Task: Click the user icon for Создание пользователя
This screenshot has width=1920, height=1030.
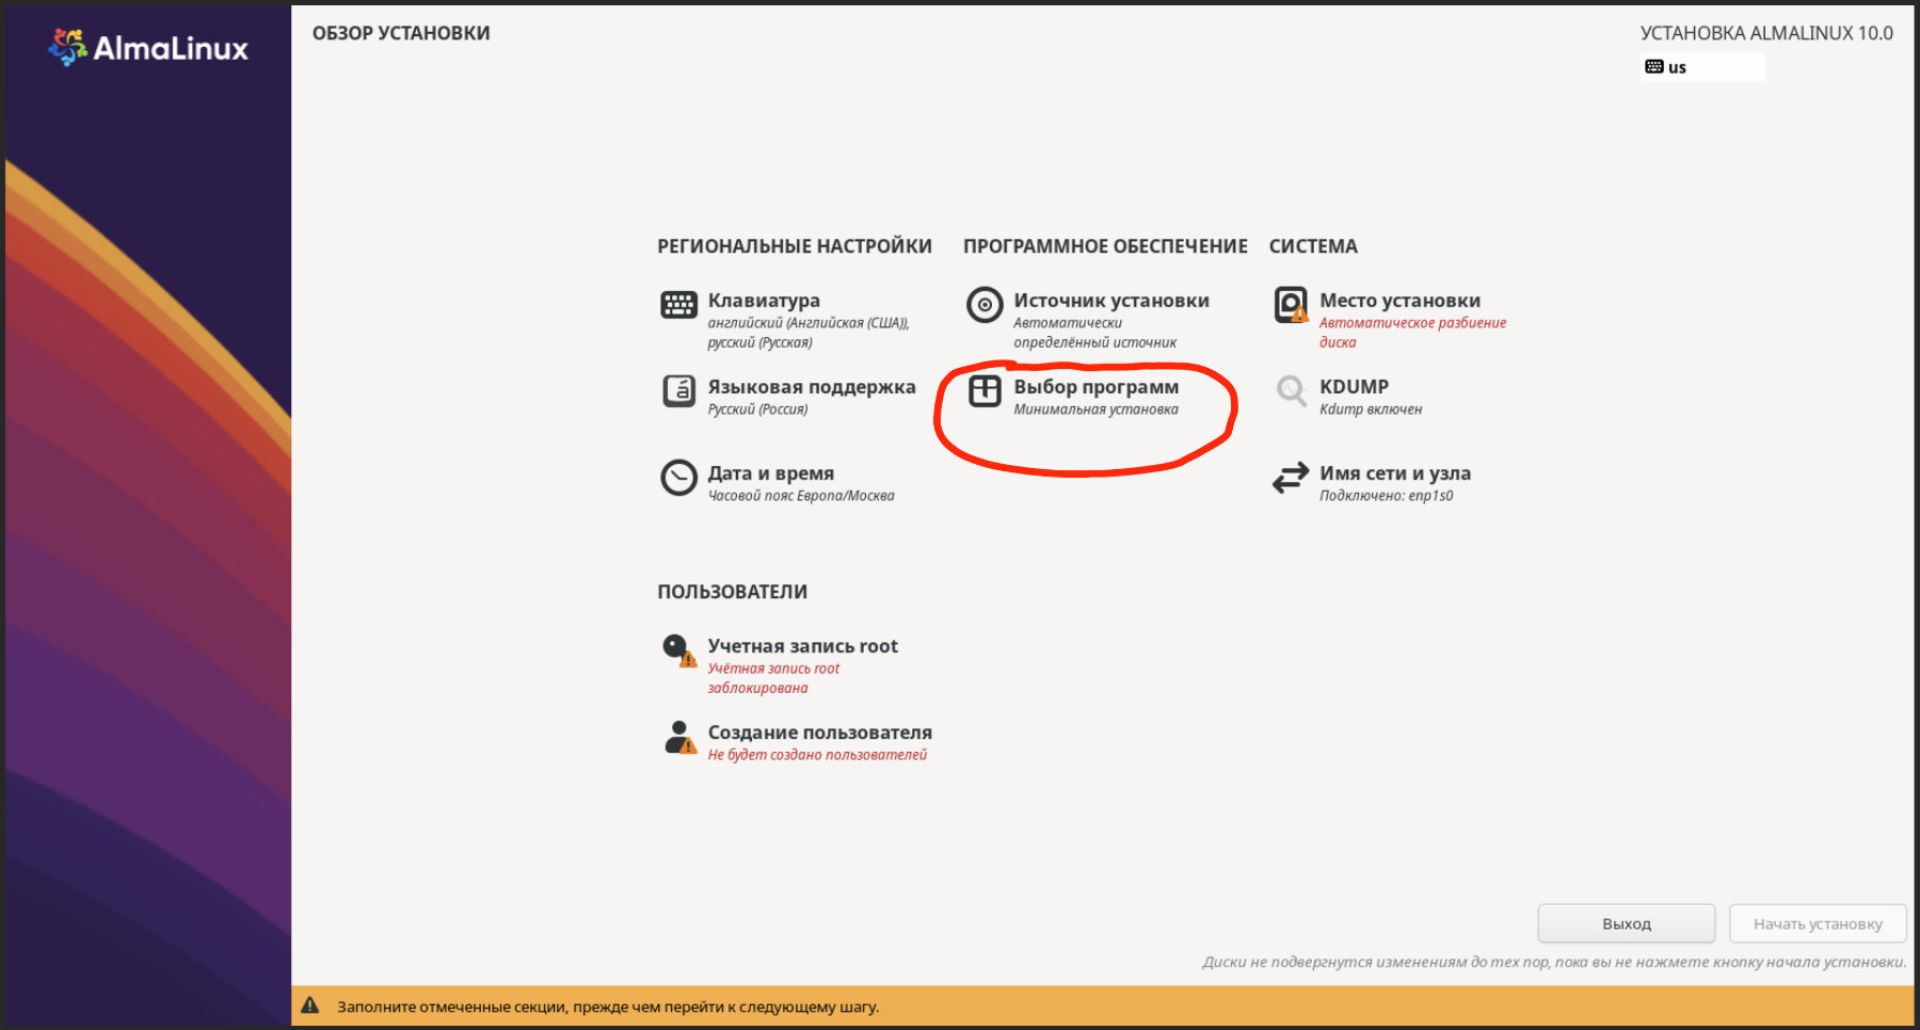Action: (x=679, y=737)
